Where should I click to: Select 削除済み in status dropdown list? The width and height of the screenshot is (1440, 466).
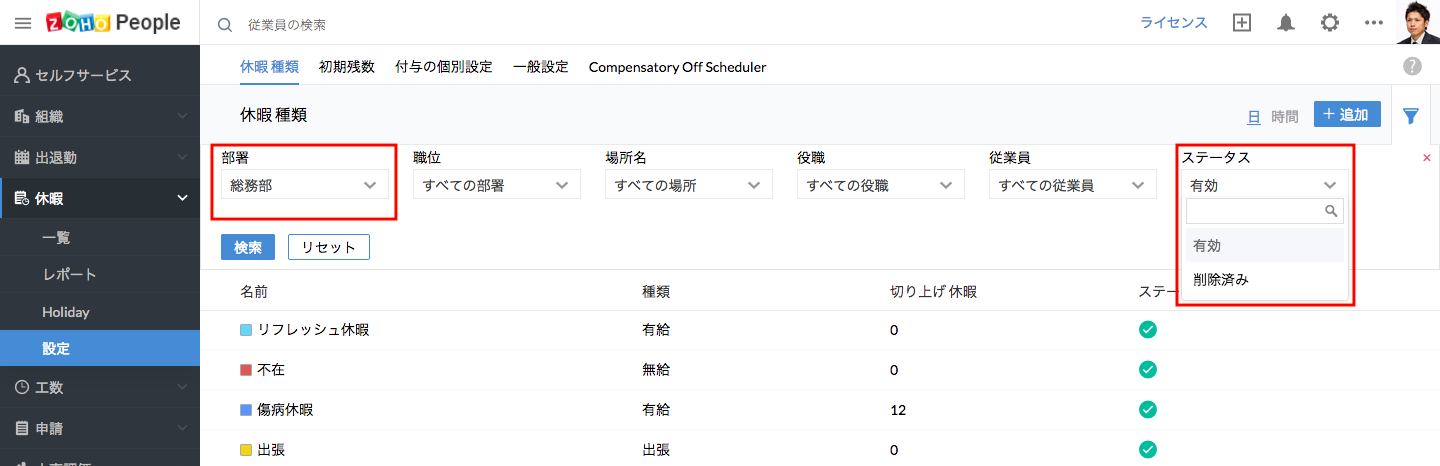click(1221, 280)
